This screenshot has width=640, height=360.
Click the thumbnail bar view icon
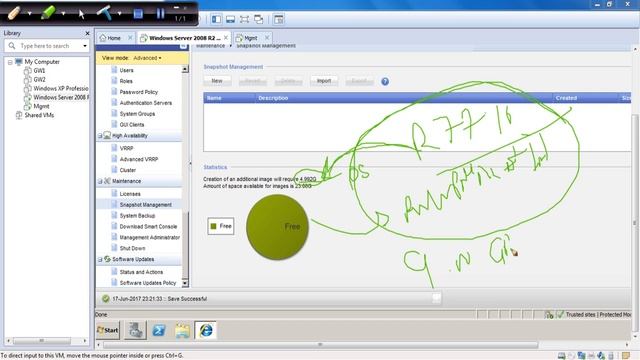click(230, 19)
